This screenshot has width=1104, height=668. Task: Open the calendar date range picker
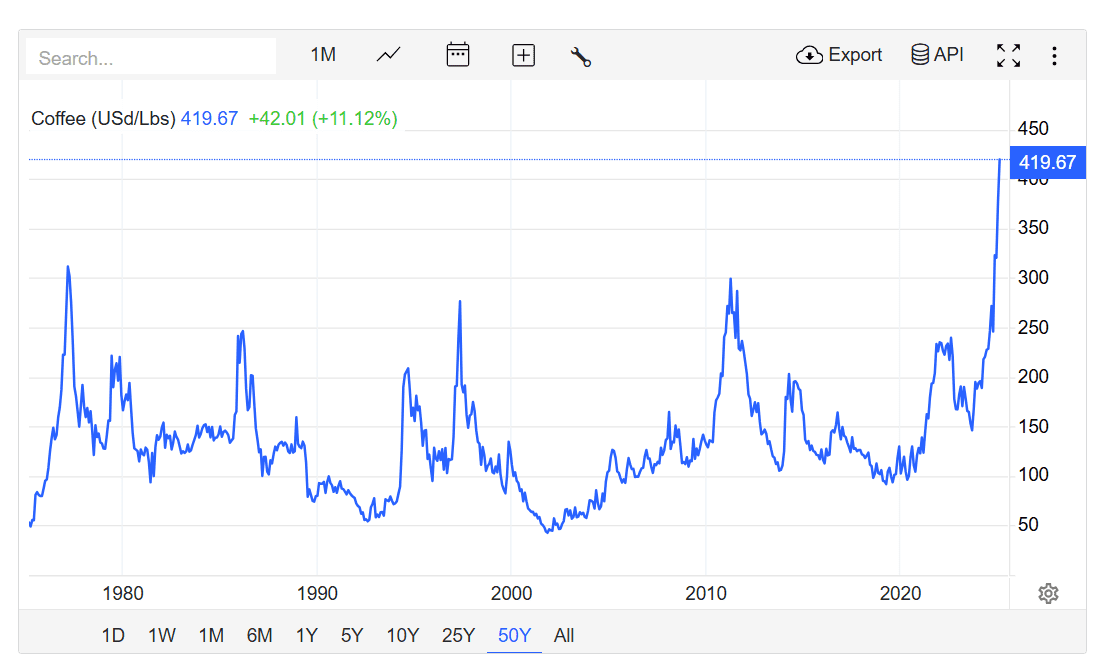458,55
